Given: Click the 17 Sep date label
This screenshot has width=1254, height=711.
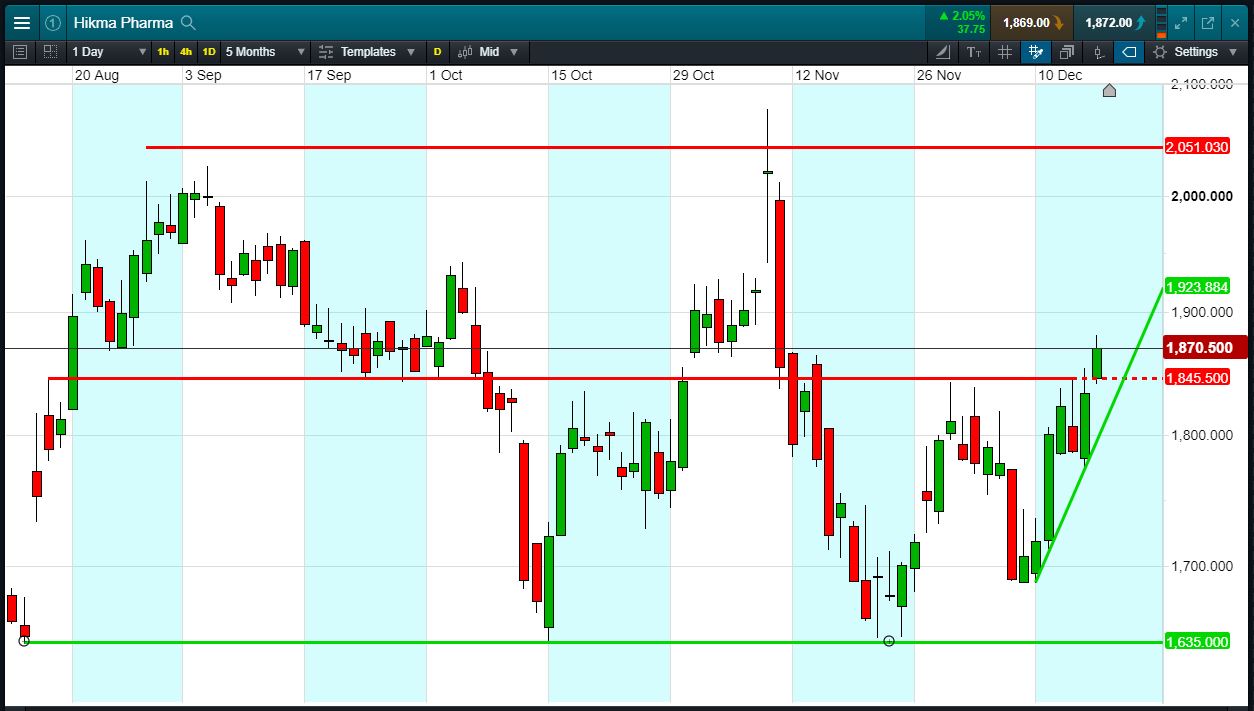Looking at the screenshot, I should [x=329, y=75].
